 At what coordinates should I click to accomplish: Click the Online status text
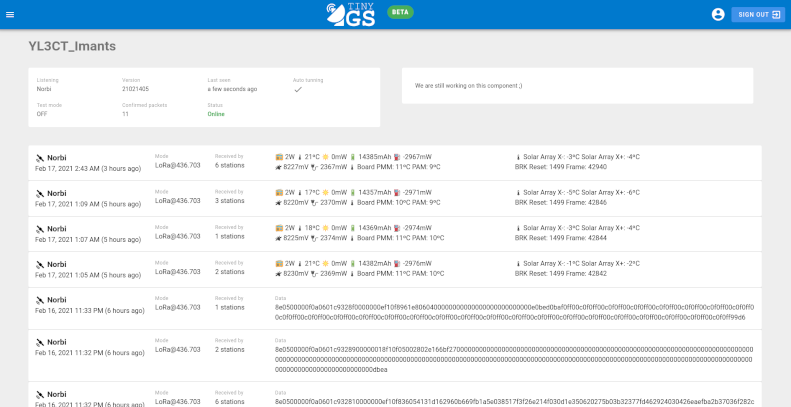coord(216,114)
